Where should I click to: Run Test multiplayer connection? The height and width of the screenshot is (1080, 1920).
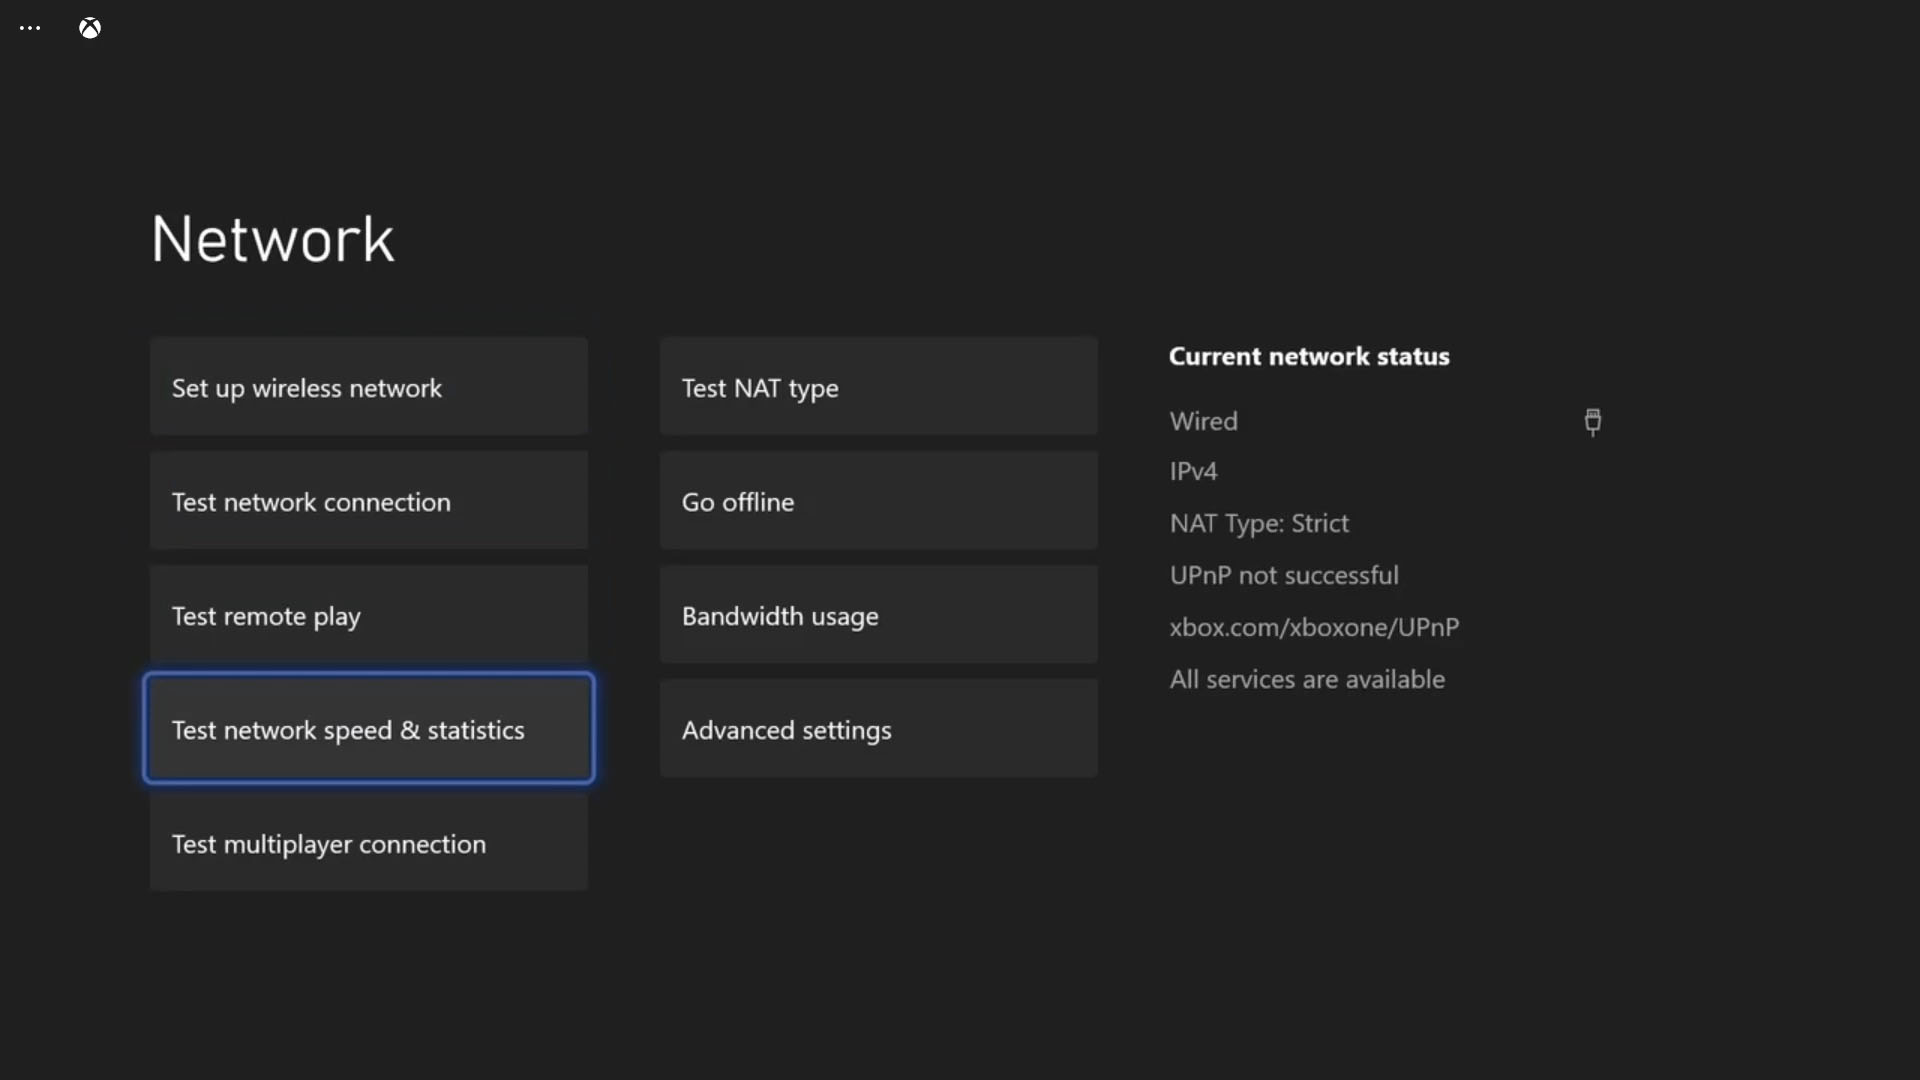tap(368, 844)
